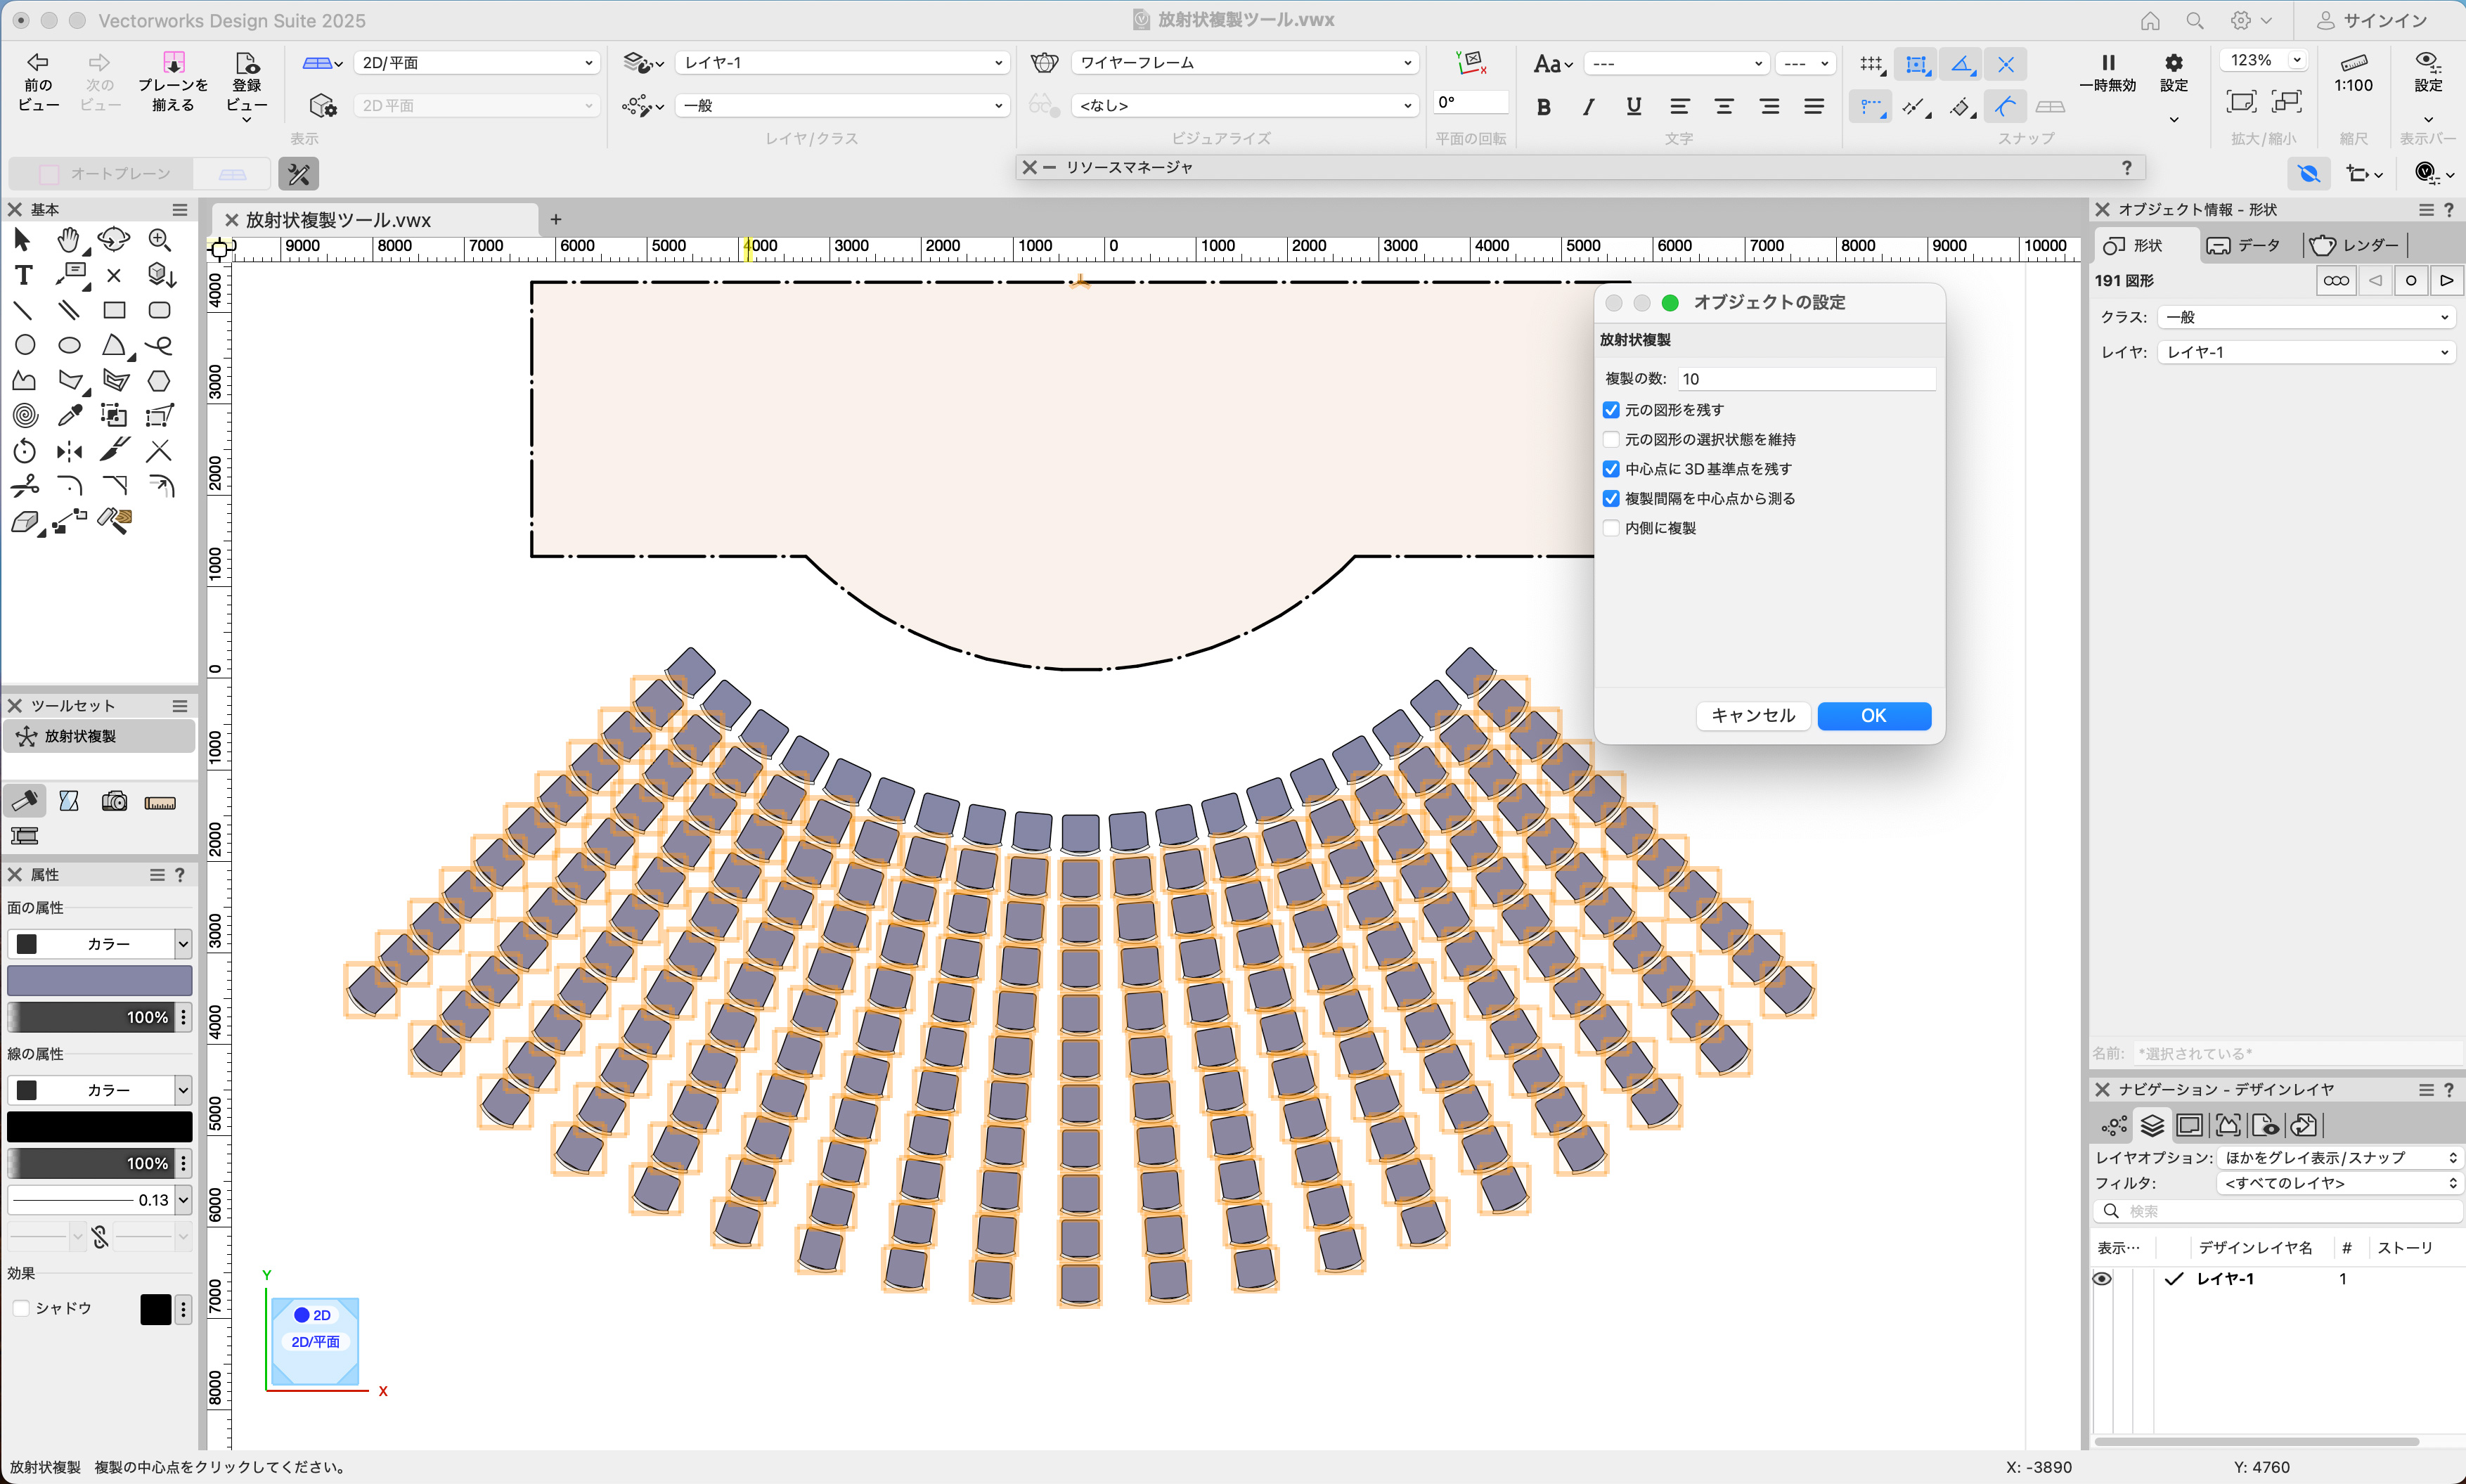This screenshot has width=2466, height=1484.
Task: Select the Rectangle tool
Action: coord(114,310)
